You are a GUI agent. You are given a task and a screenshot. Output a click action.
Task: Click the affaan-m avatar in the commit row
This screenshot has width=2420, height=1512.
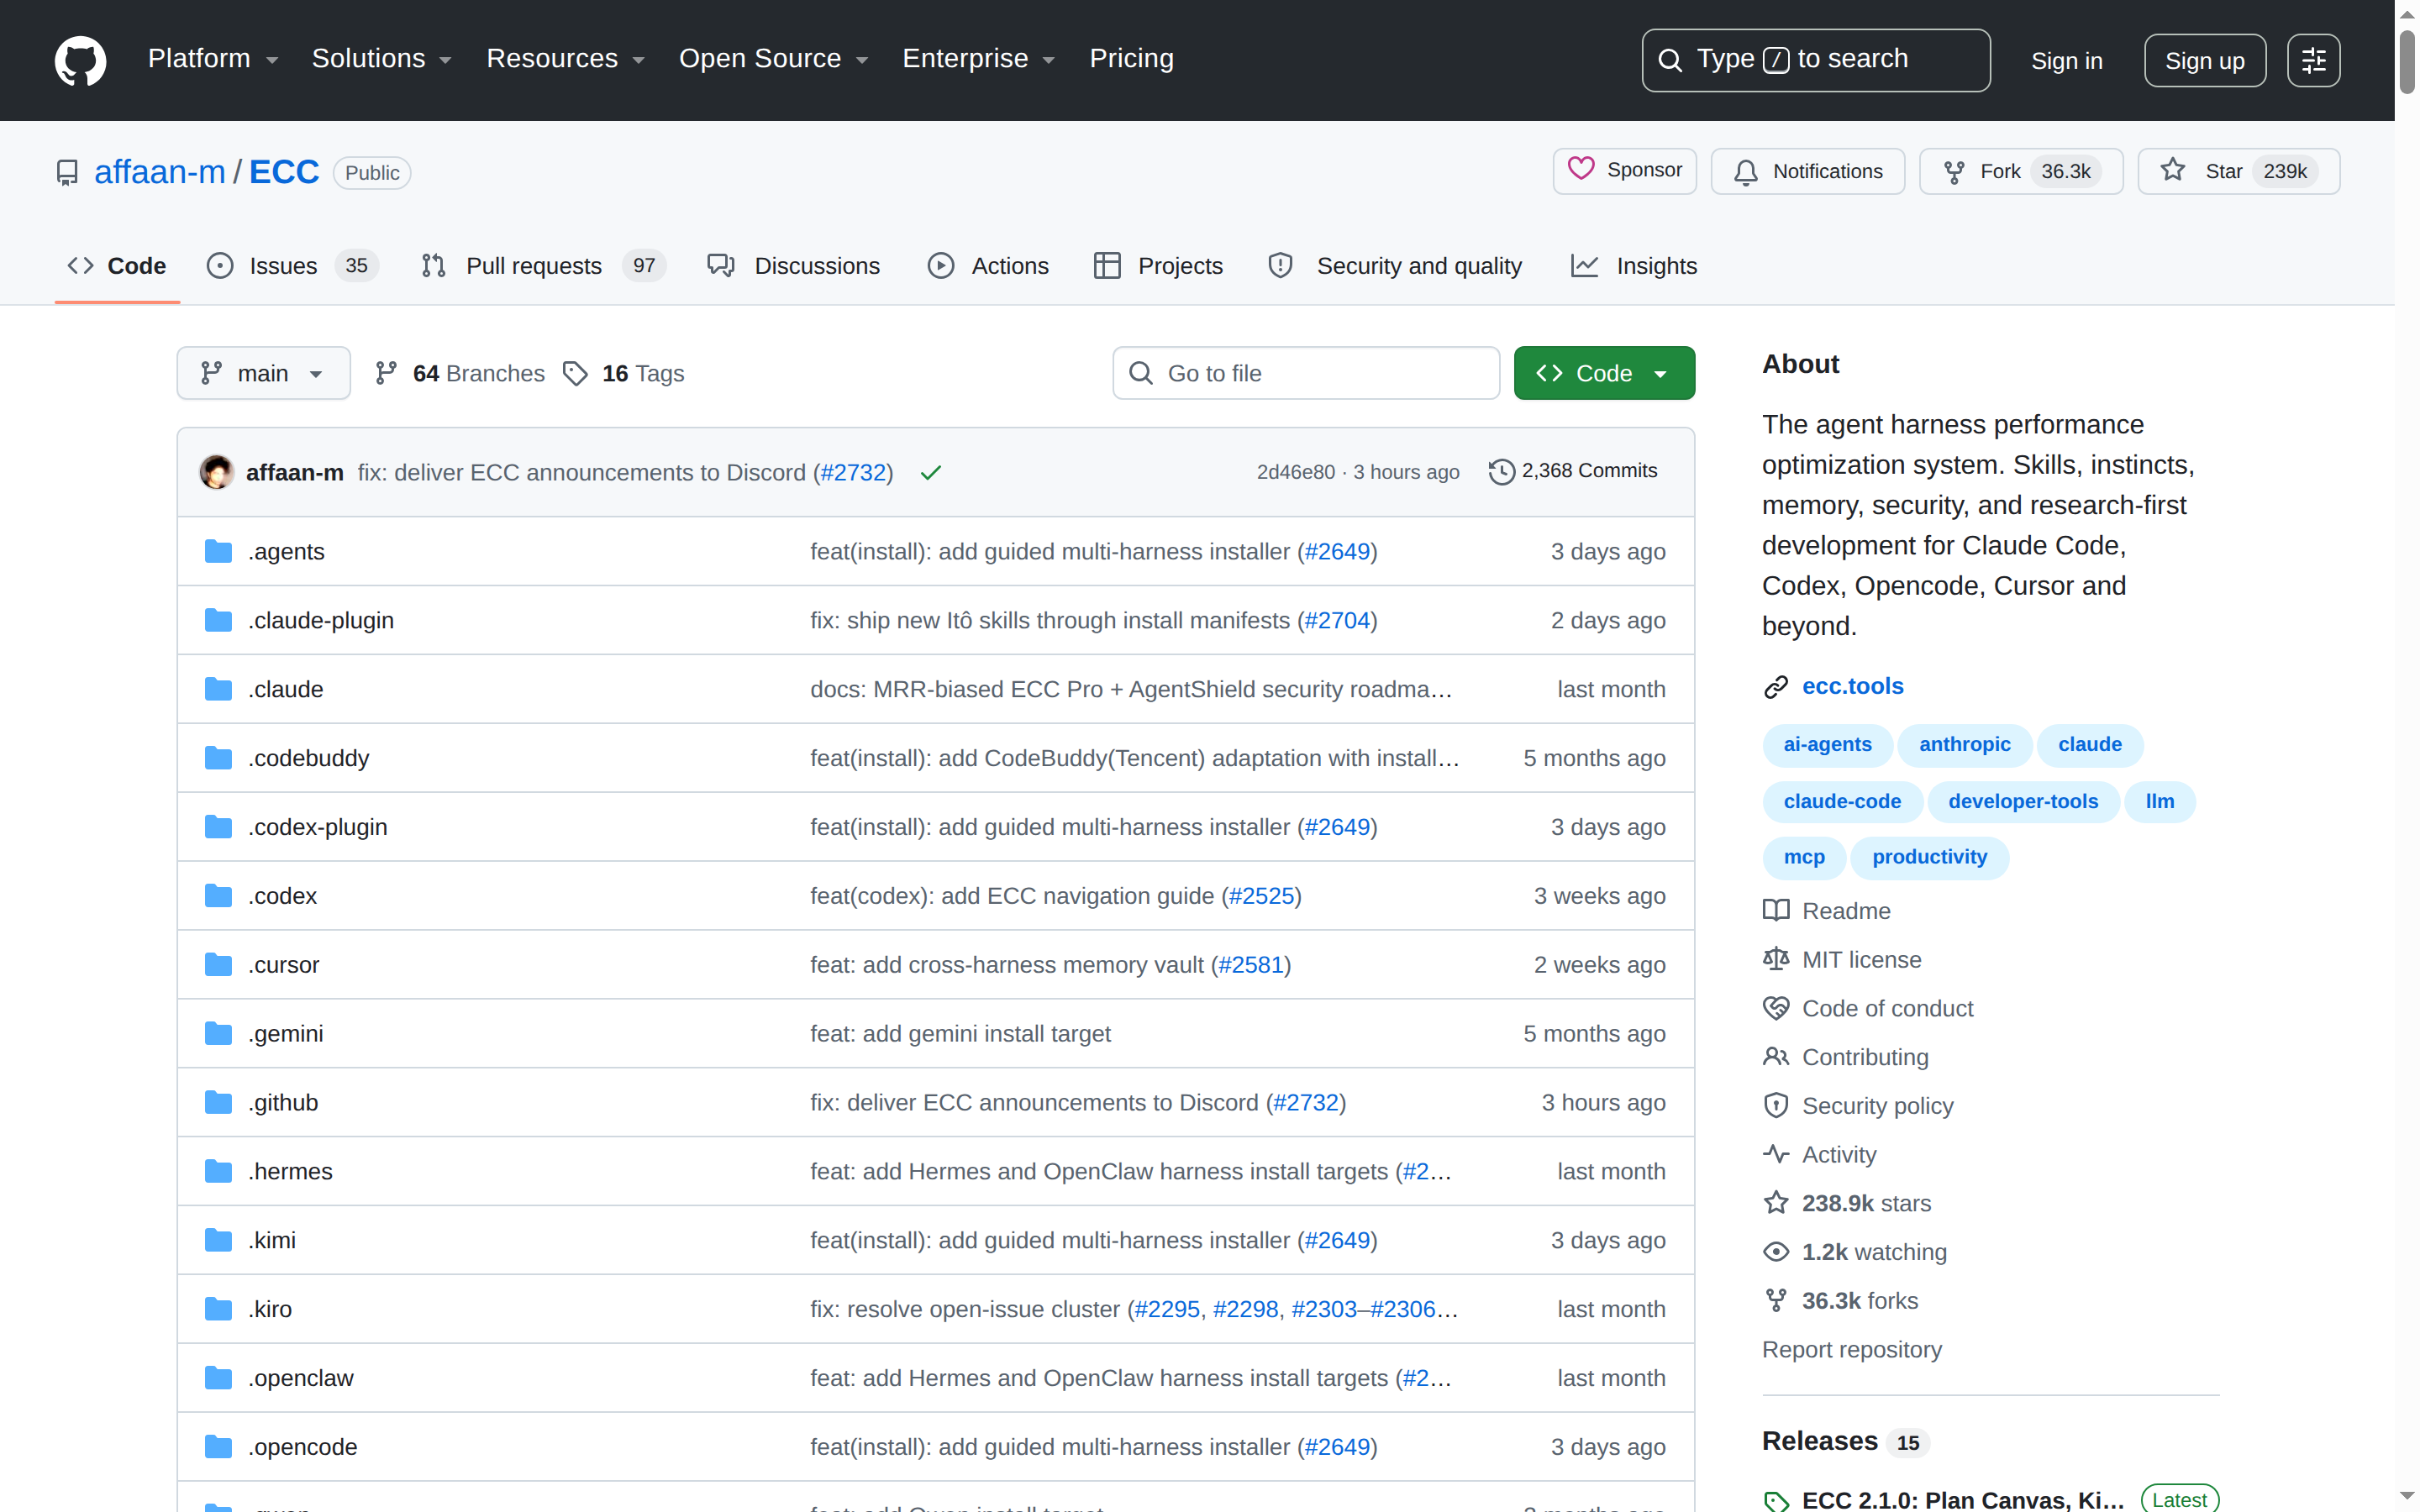216,472
